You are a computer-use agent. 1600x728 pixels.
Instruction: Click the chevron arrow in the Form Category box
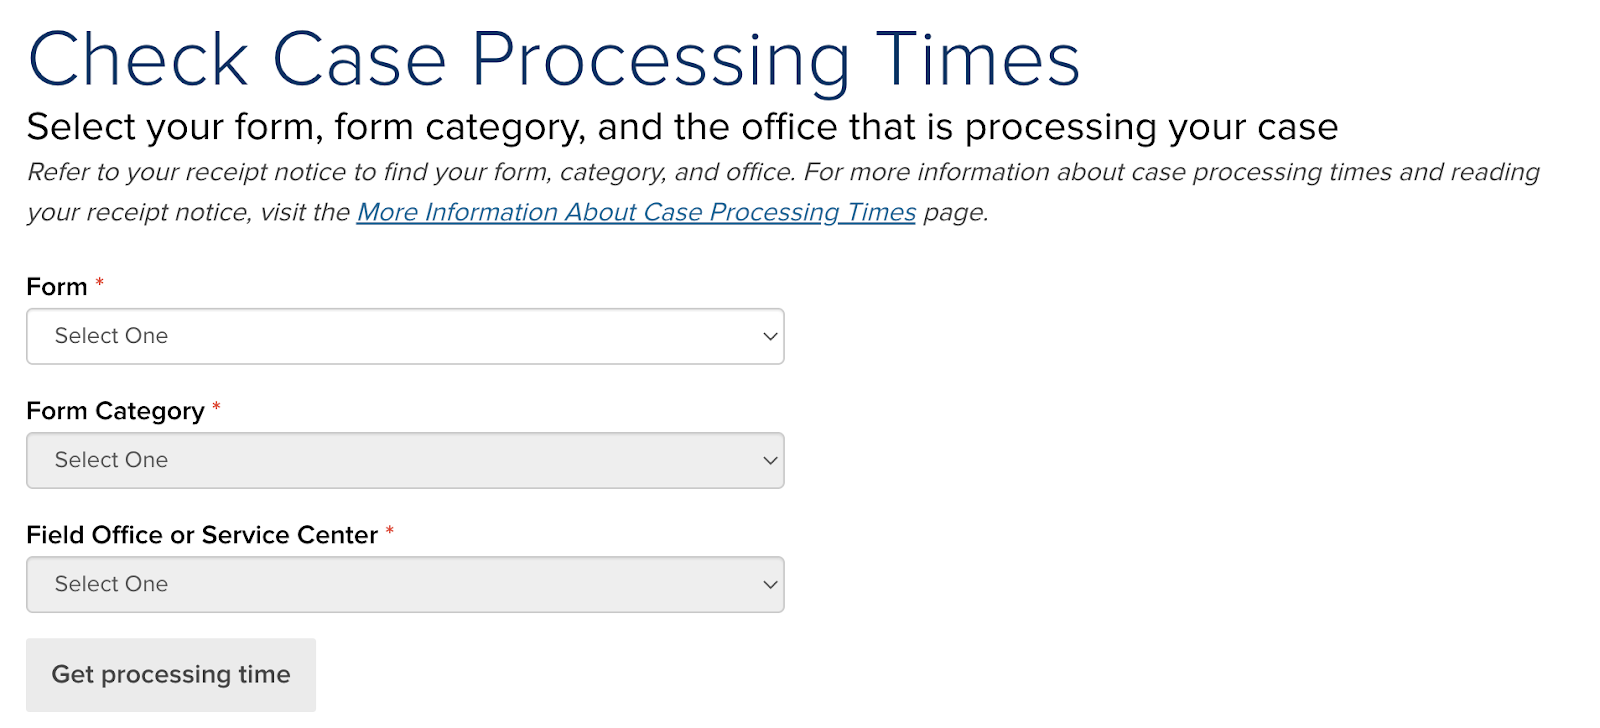pos(770,461)
